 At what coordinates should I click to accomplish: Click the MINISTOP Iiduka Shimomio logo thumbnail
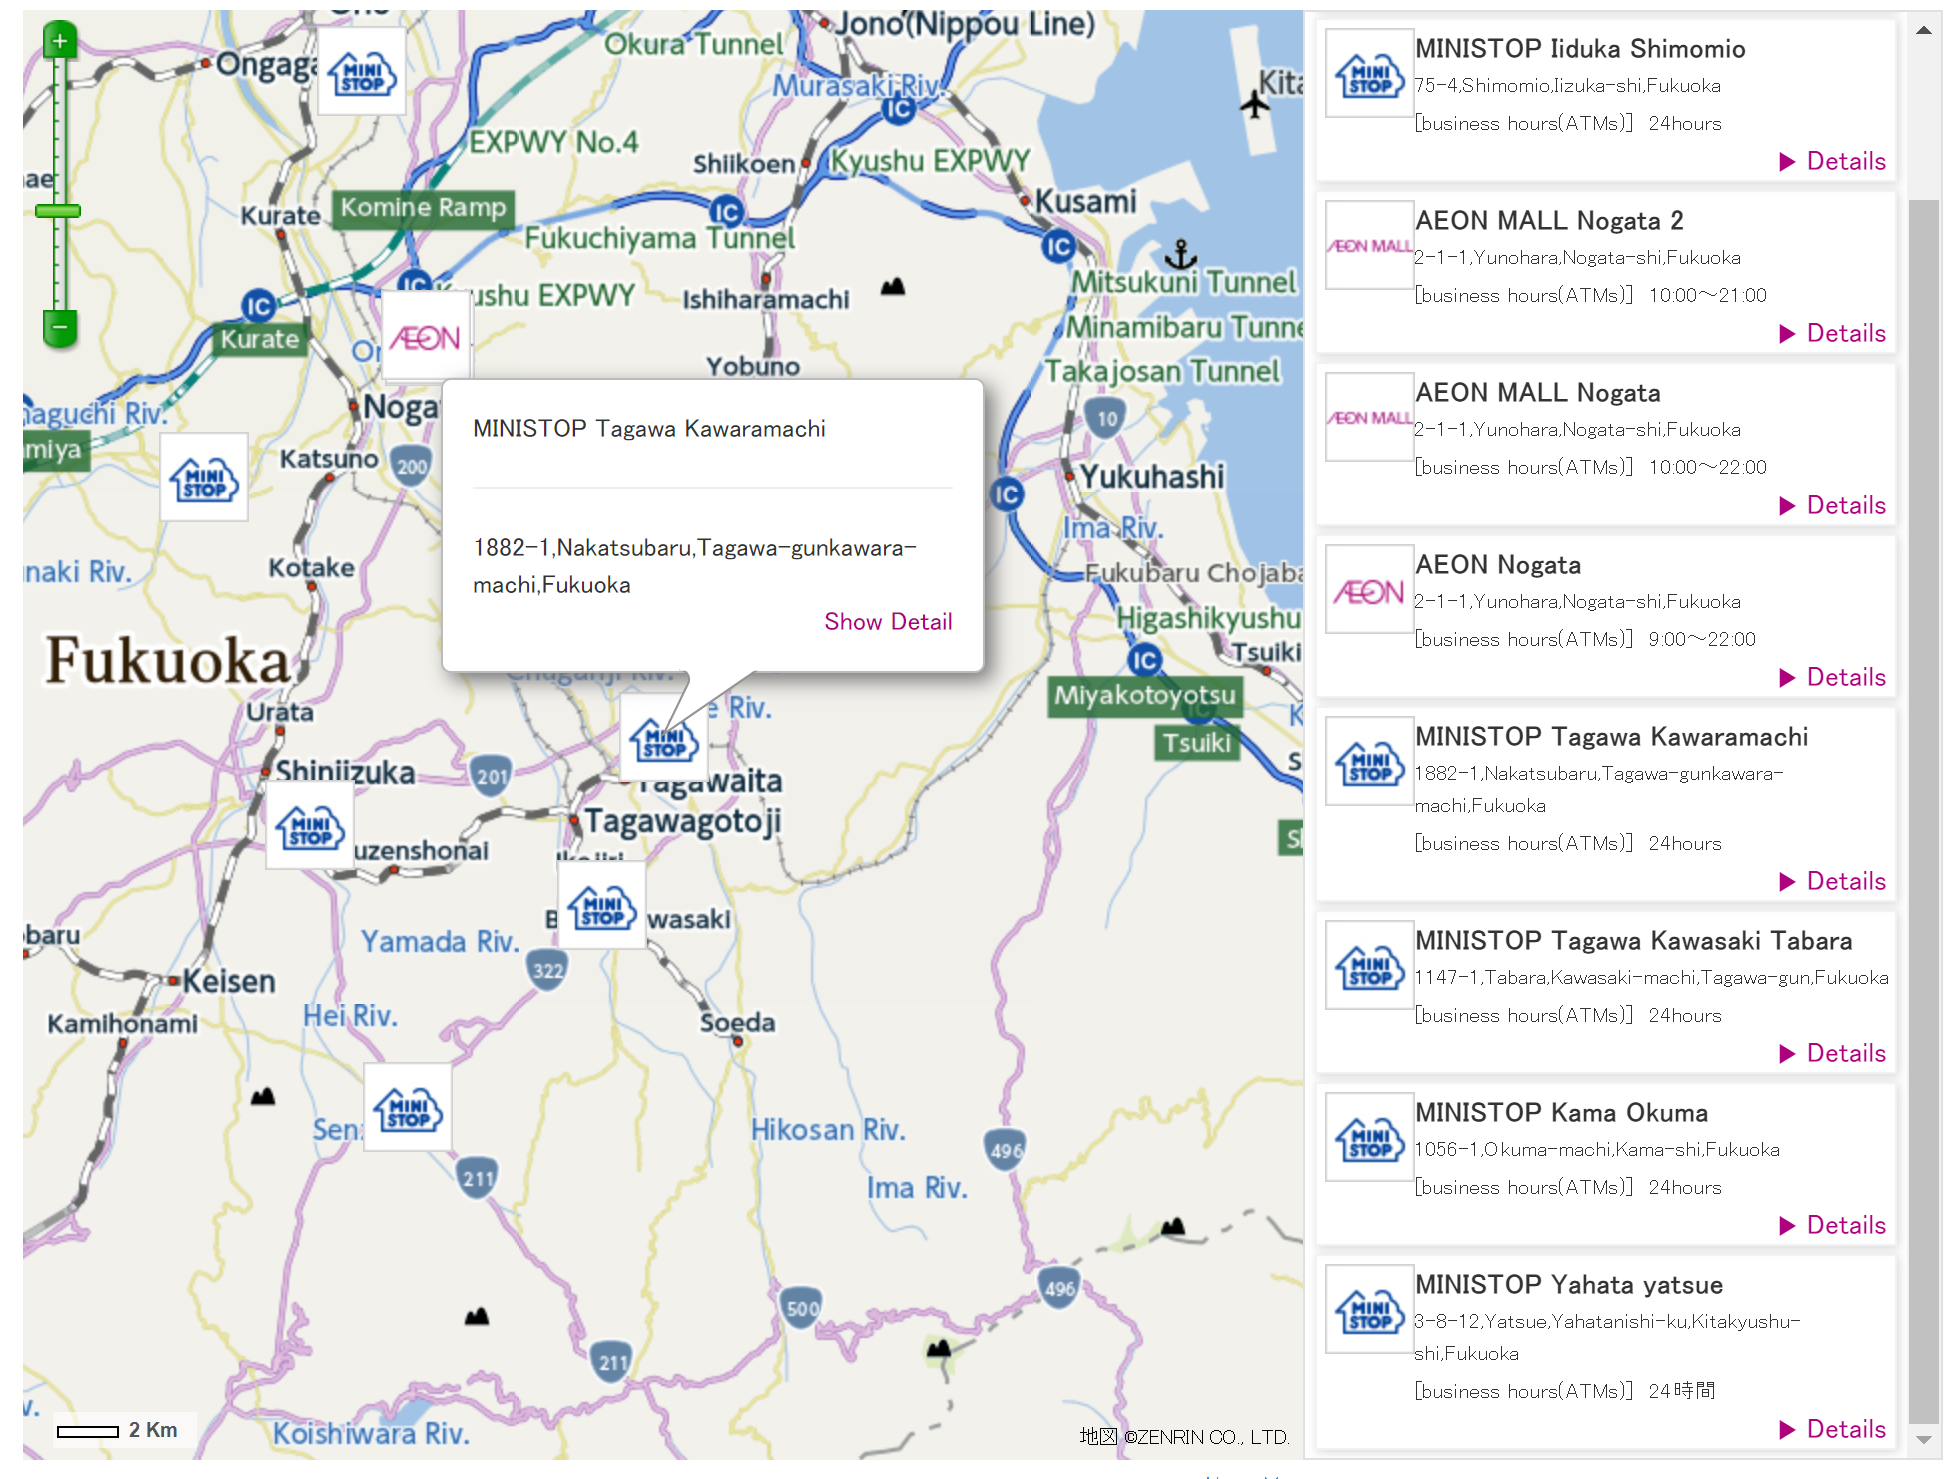(1369, 73)
